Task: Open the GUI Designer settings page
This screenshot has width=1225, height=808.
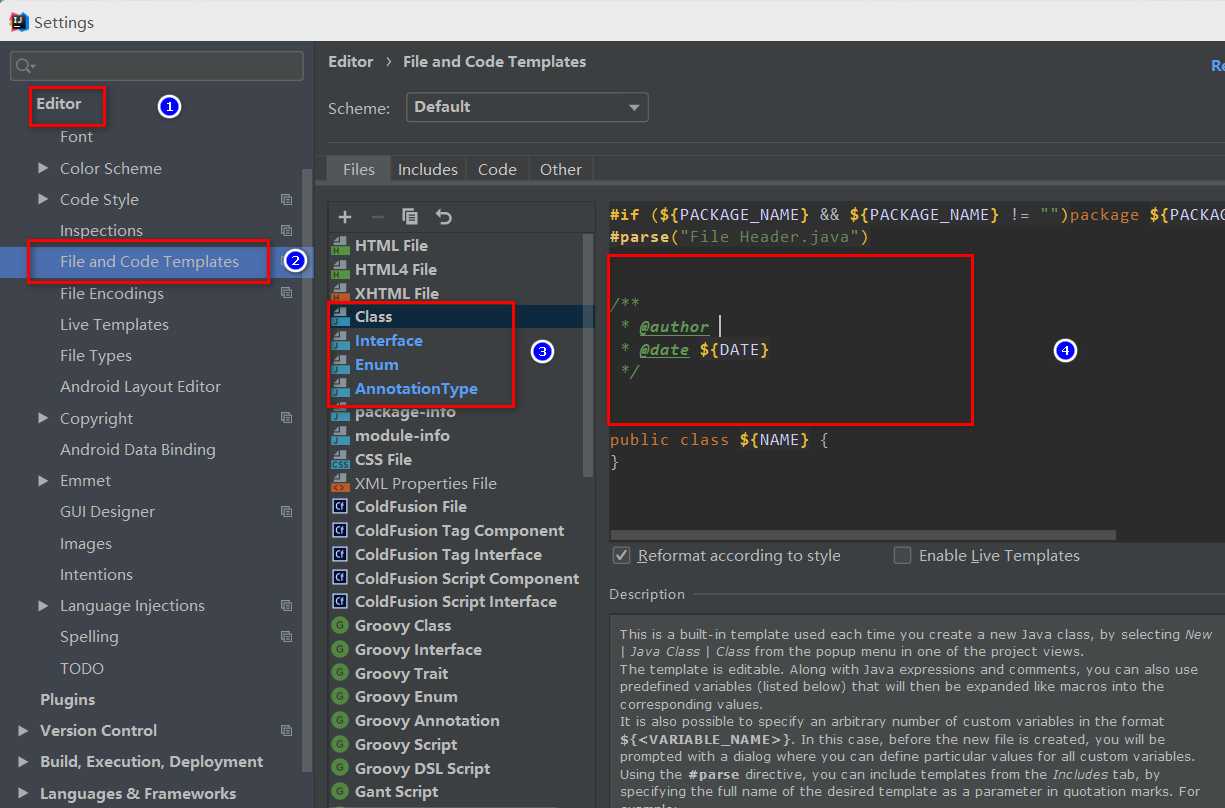Action: point(107,511)
